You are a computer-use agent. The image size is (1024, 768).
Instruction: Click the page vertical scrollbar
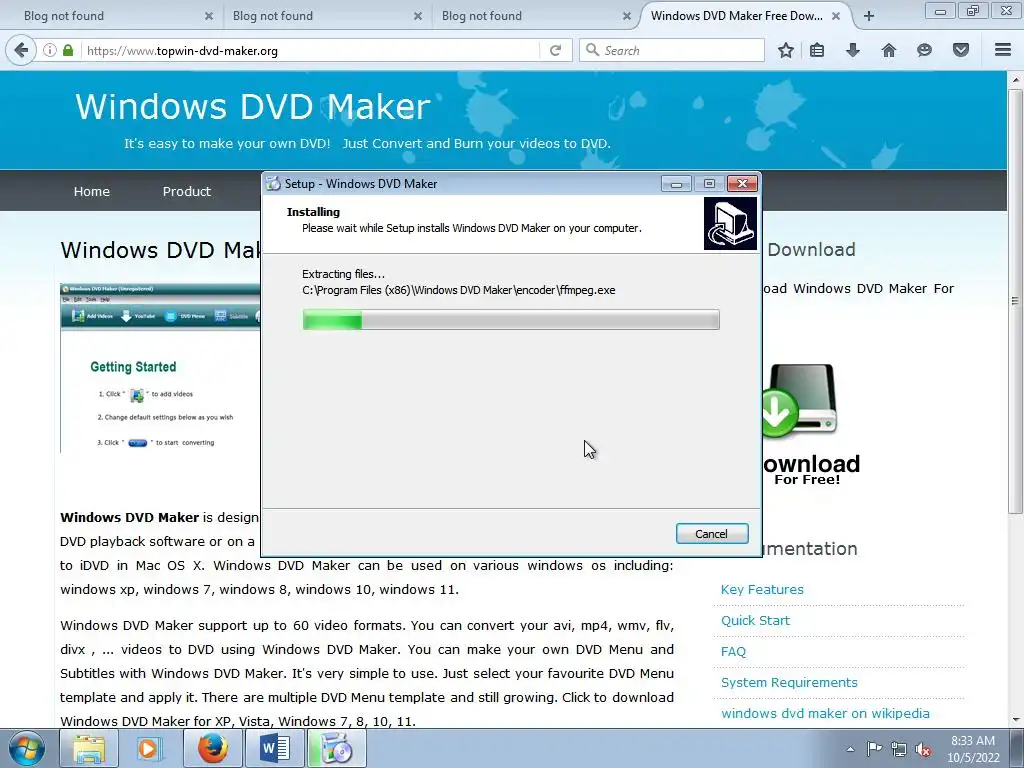coord(1014,300)
